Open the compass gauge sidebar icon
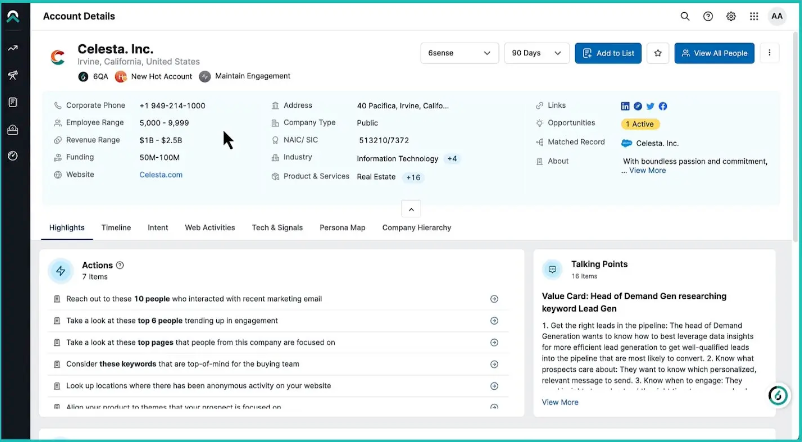The width and height of the screenshot is (802, 442). [x=13, y=156]
